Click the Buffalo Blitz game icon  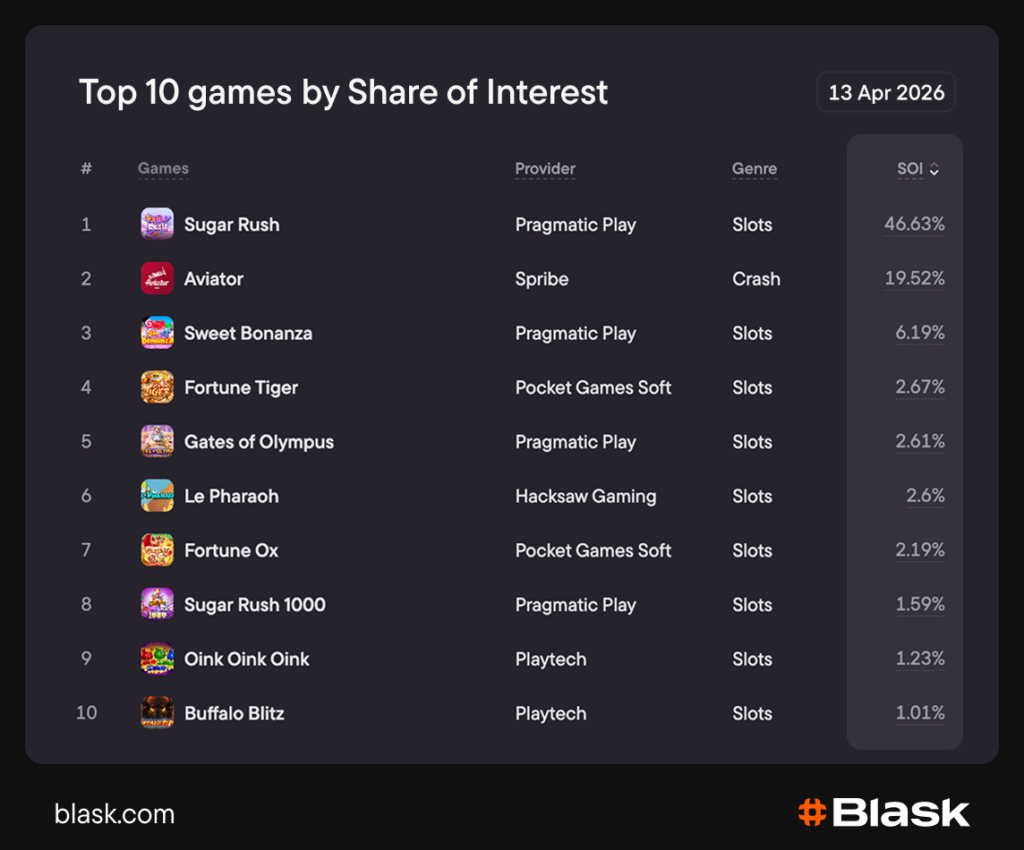tap(157, 713)
